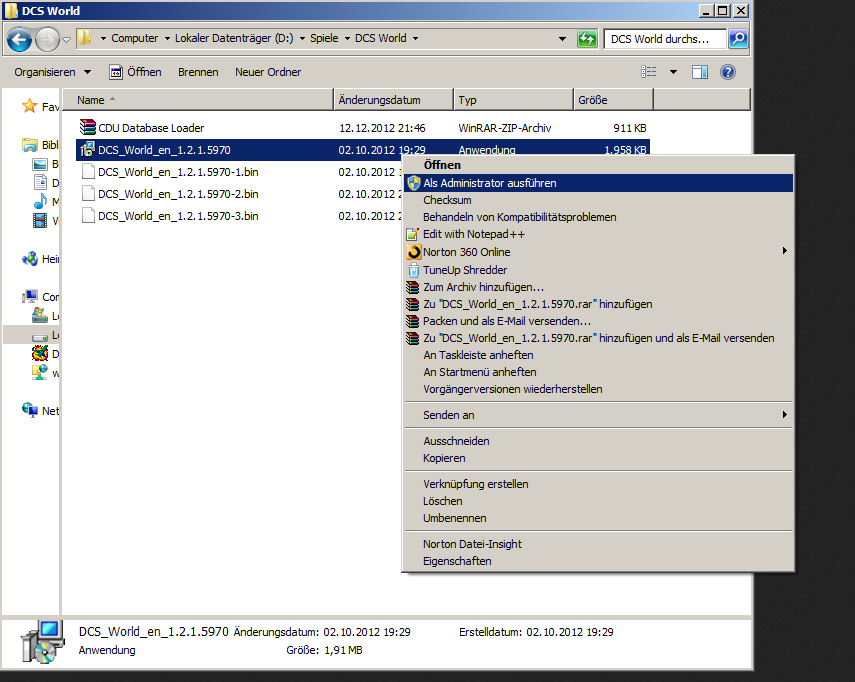855x682 pixels.
Task: Go back with the Back arrow button
Action: 20,39
